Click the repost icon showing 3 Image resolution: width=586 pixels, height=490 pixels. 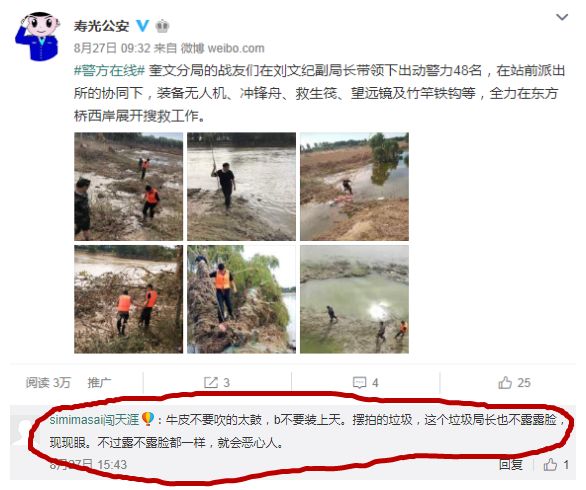pos(217,383)
